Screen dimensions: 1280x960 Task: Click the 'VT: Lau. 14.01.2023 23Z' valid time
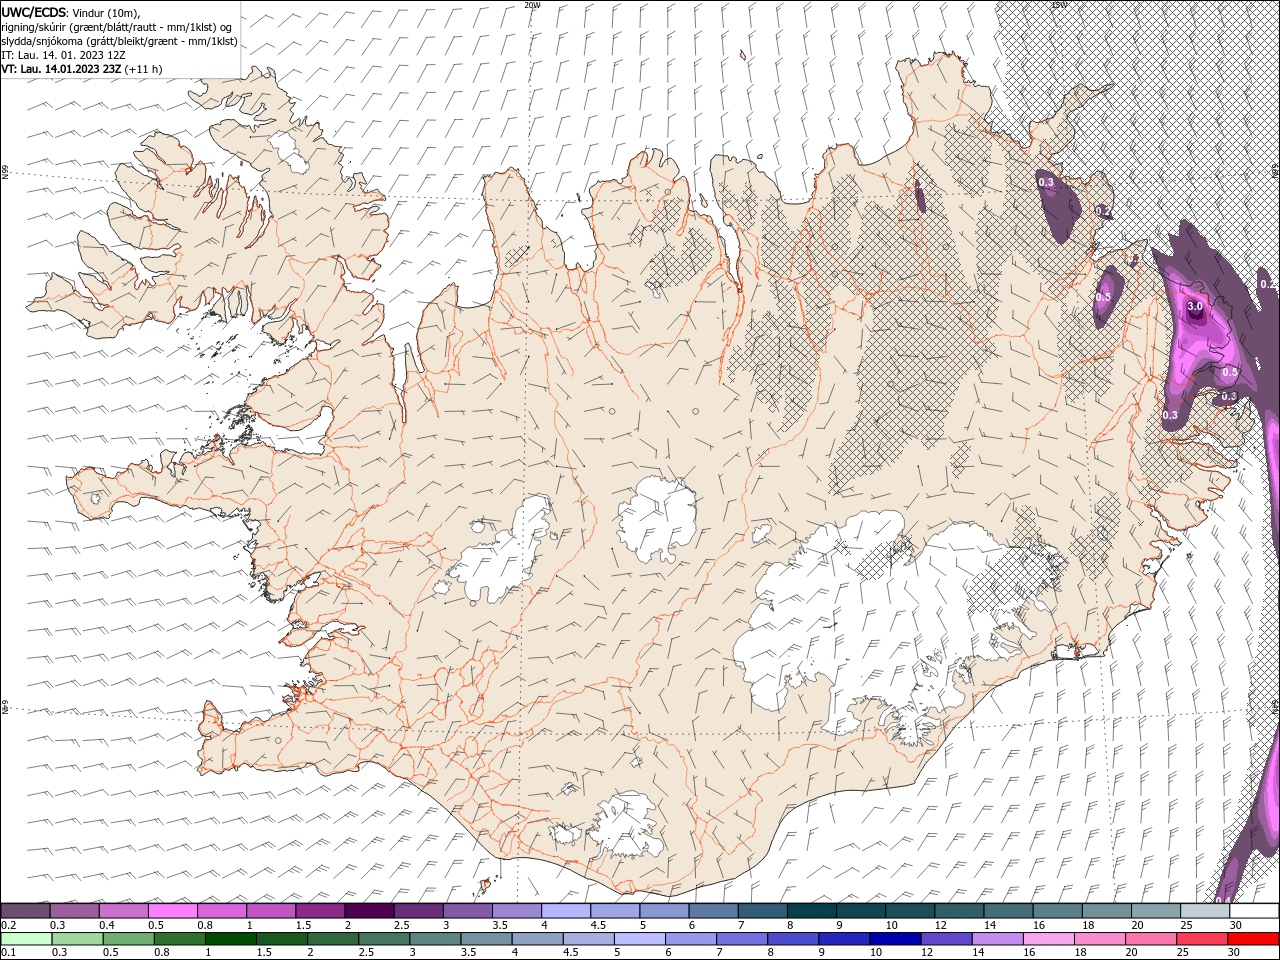(62, 69)
